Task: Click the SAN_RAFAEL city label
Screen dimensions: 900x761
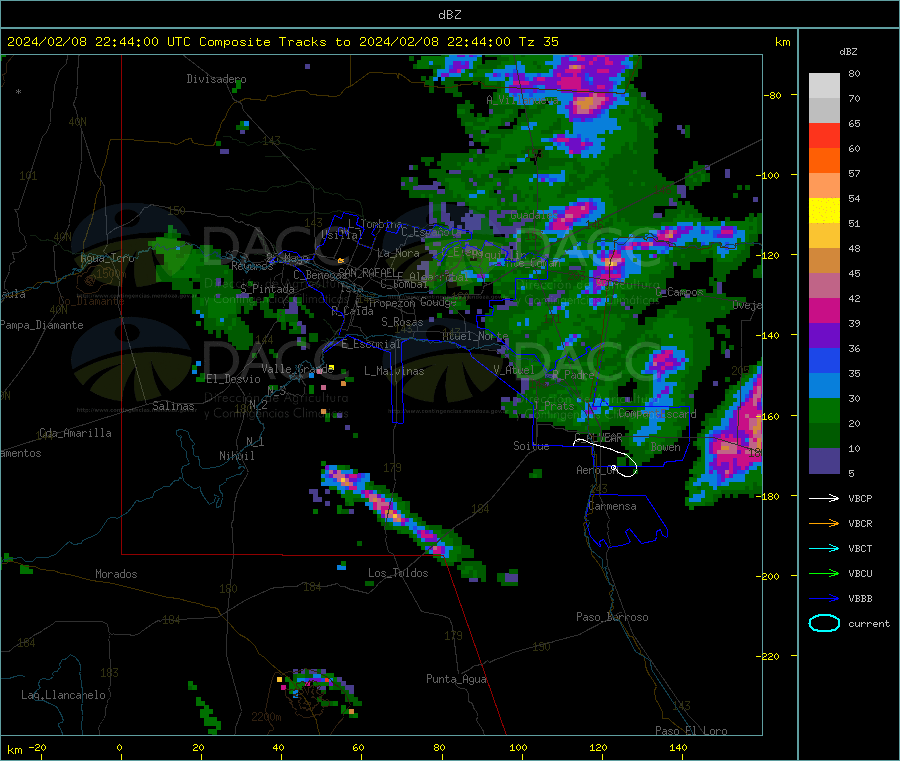Action: [x=367, y=272]
